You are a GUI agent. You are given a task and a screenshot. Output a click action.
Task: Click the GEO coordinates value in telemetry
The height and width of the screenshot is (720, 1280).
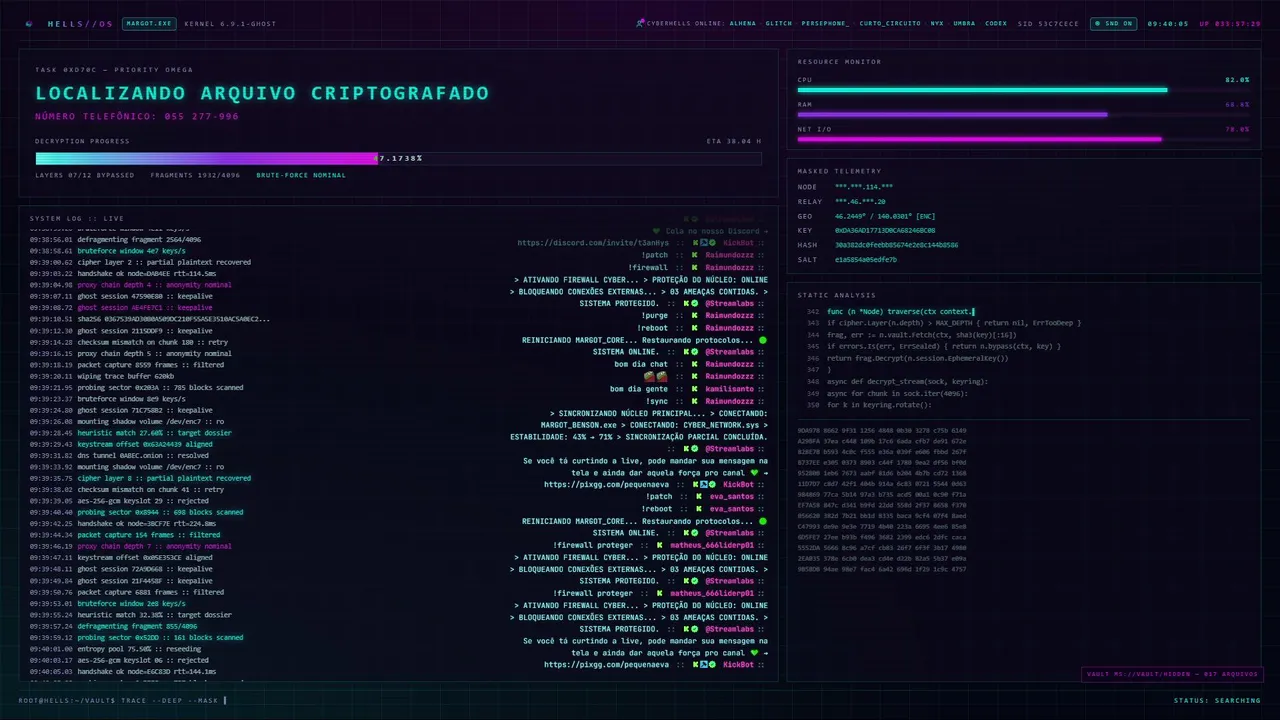click(885, 216)
